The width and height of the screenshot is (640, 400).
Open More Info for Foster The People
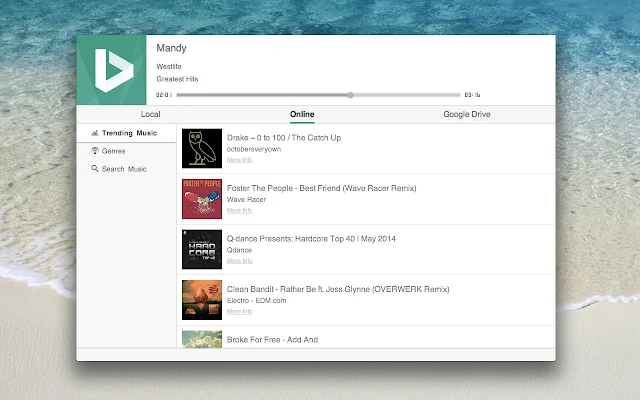(x=240, y=211)
